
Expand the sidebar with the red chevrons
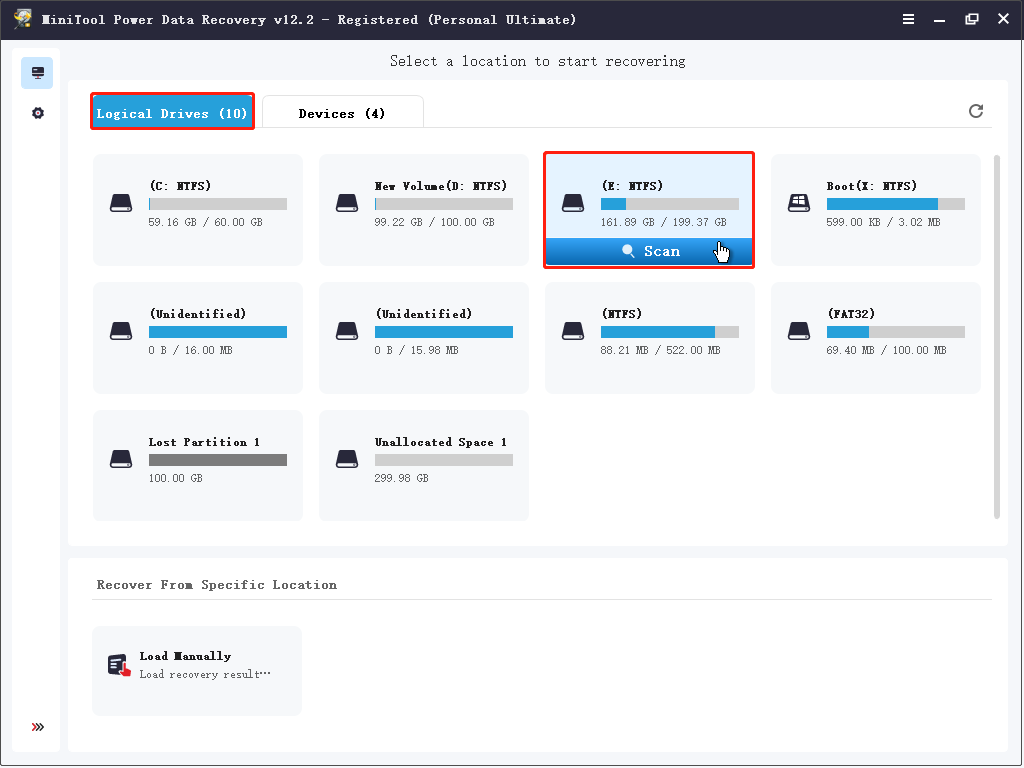(38, 727)
